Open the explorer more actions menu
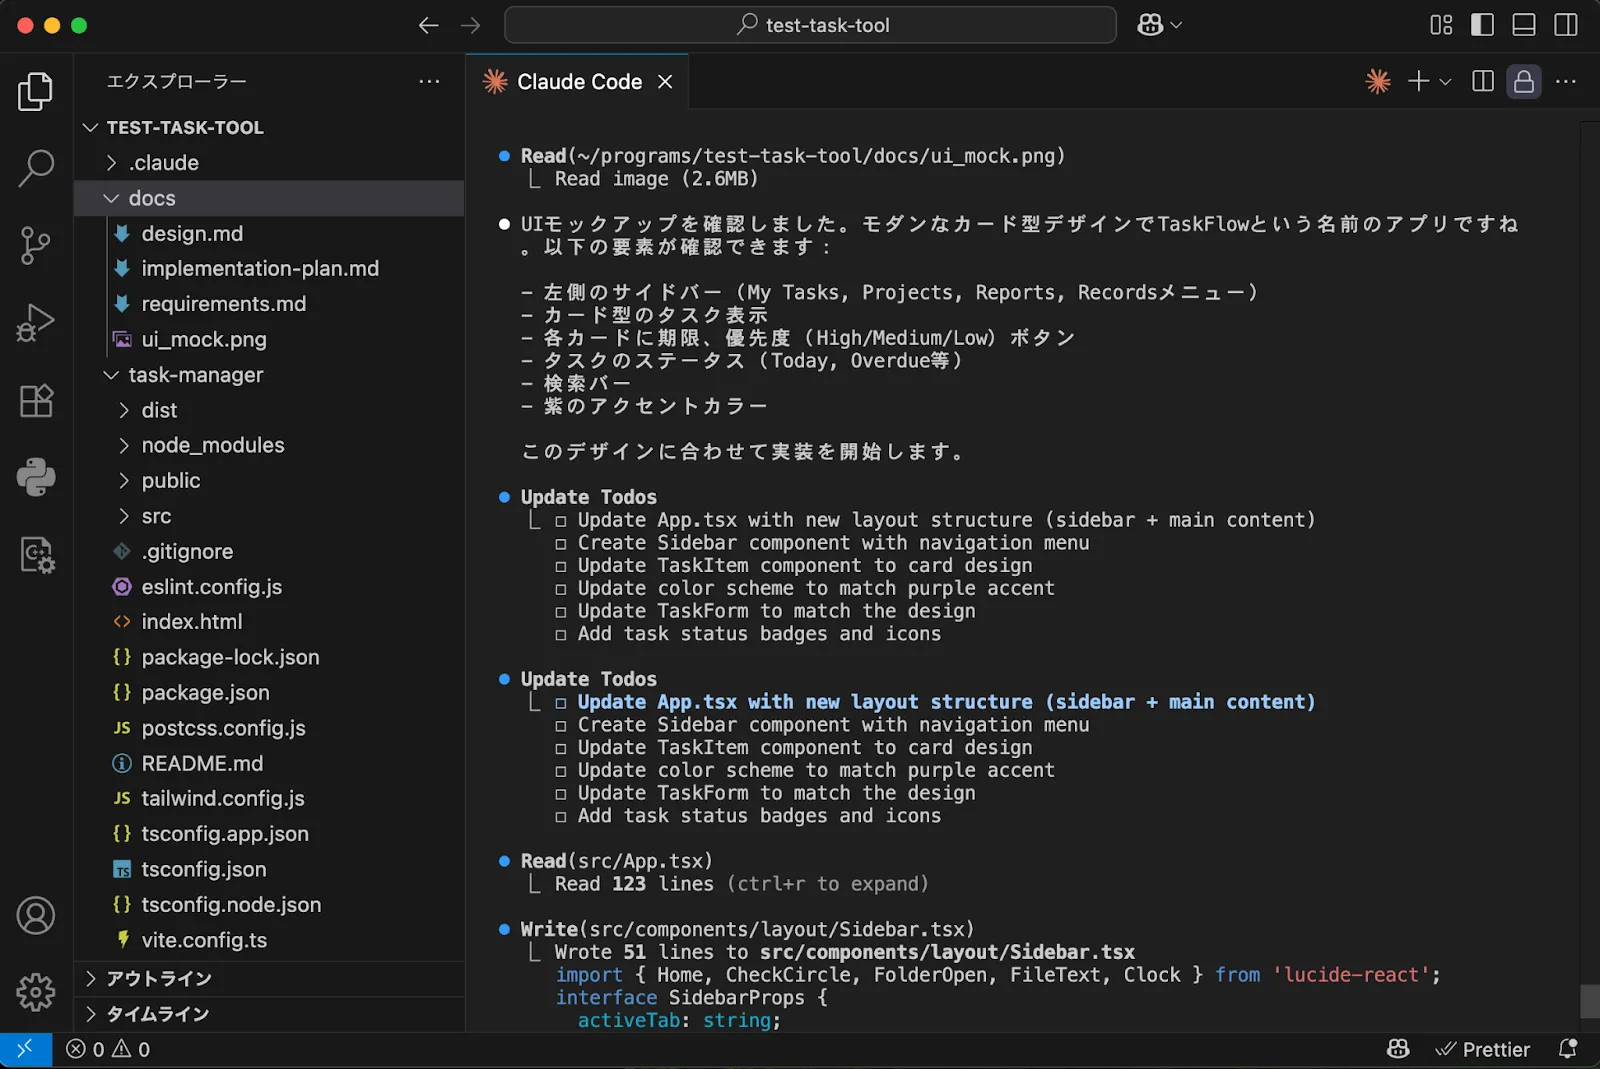Image resolution: width=1600 pixels, height=1069 pixels. (429, 81)
